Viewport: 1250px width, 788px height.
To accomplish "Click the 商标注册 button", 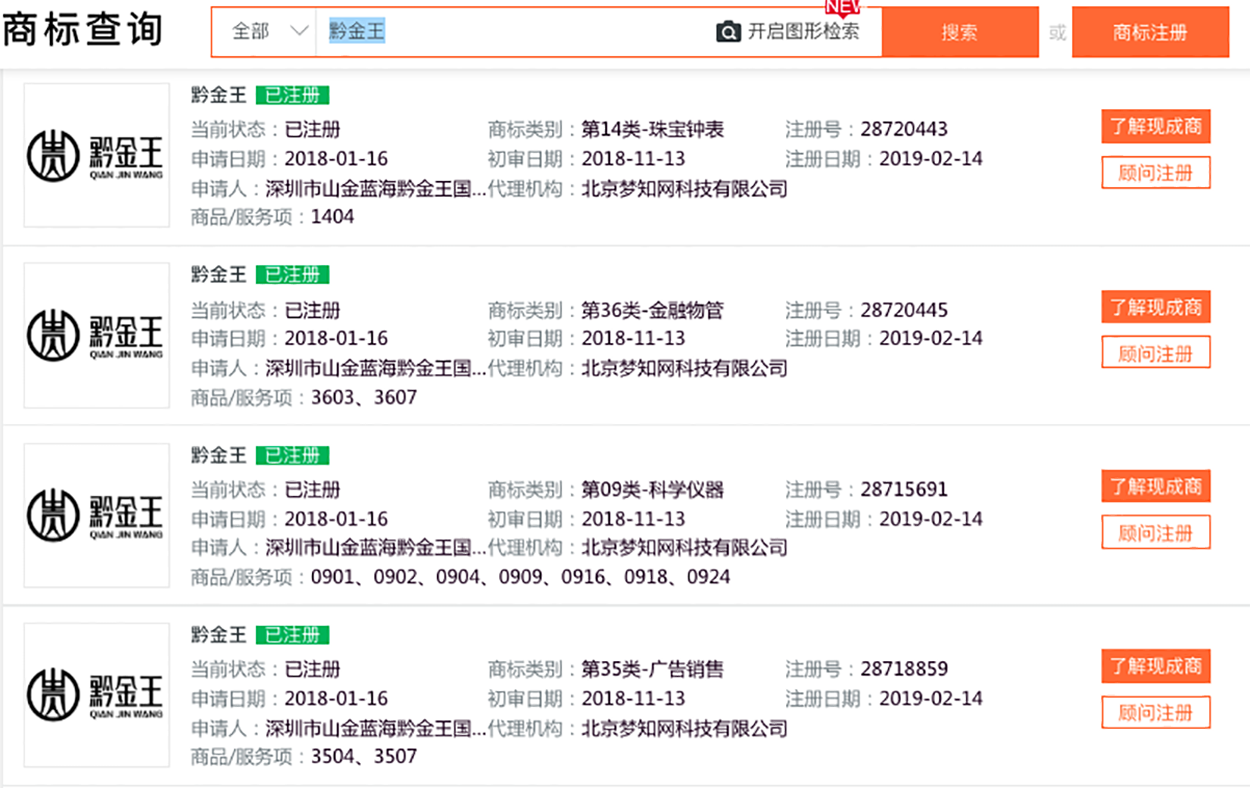I will (1150, 32).
